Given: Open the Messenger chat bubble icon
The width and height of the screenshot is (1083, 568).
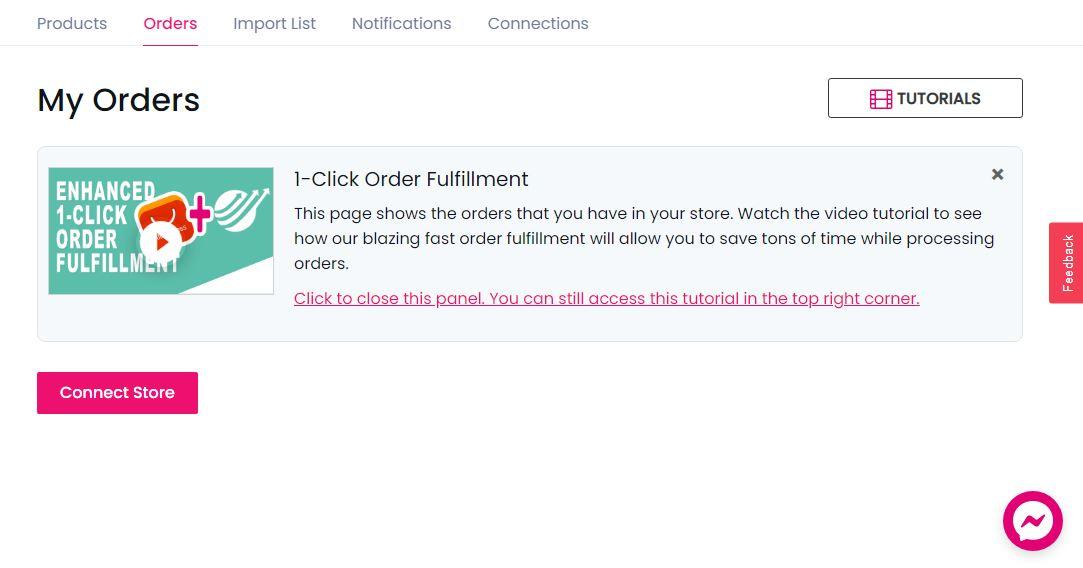Looking at the screenshot, I should pyautogui.click(x=1033, y=521).
